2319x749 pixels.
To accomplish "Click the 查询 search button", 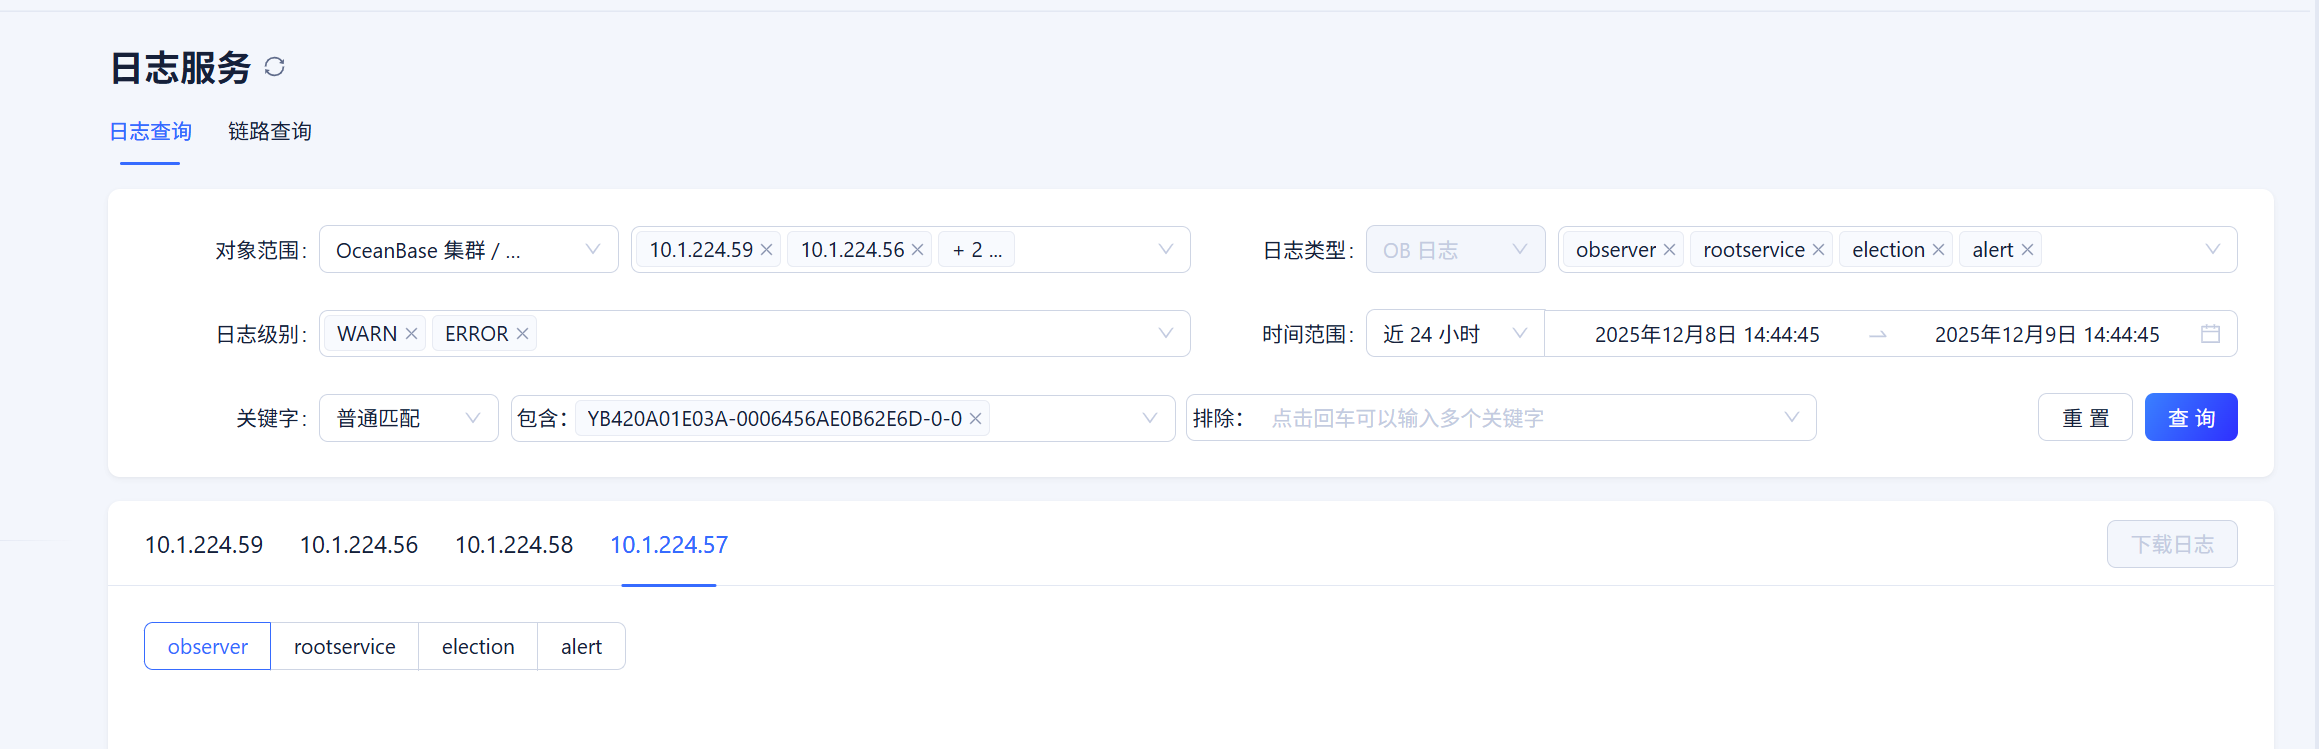I will [x=2190, y=418].
